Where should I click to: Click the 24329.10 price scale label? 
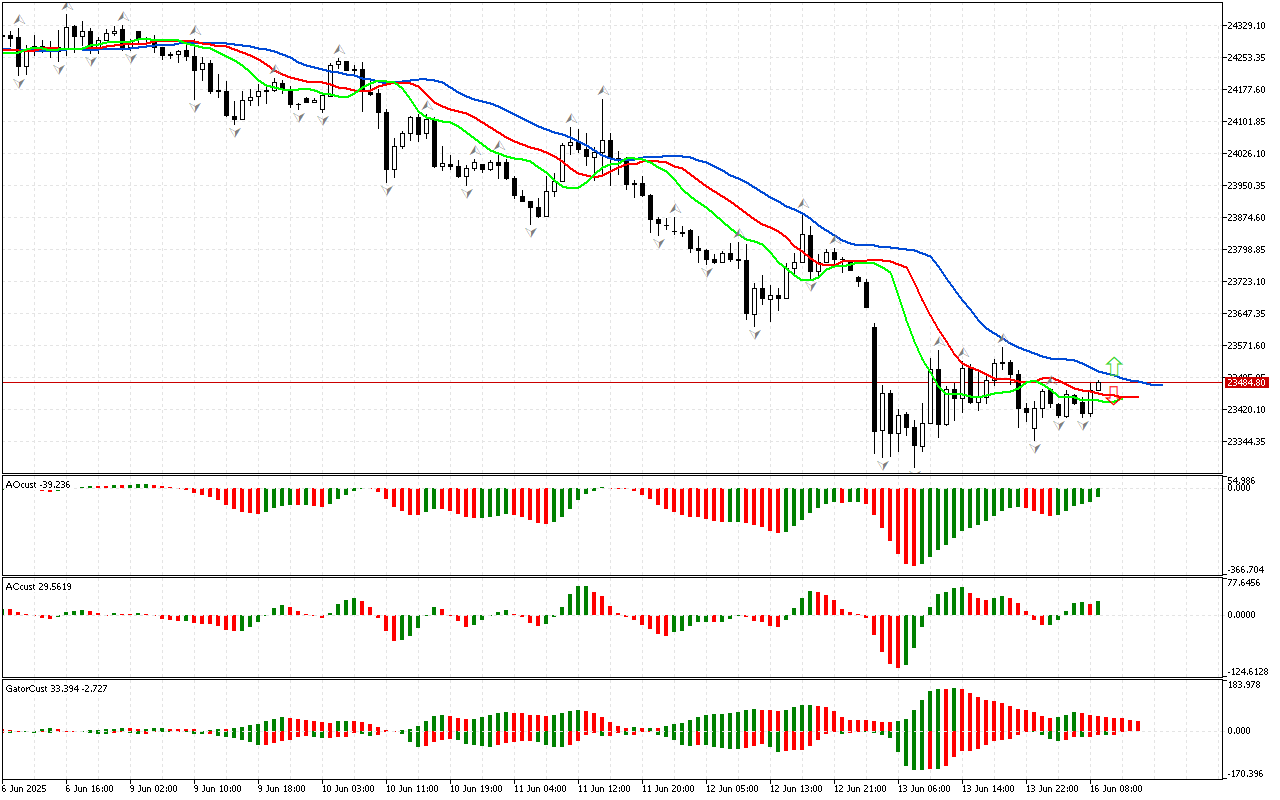click(1246, 25)
